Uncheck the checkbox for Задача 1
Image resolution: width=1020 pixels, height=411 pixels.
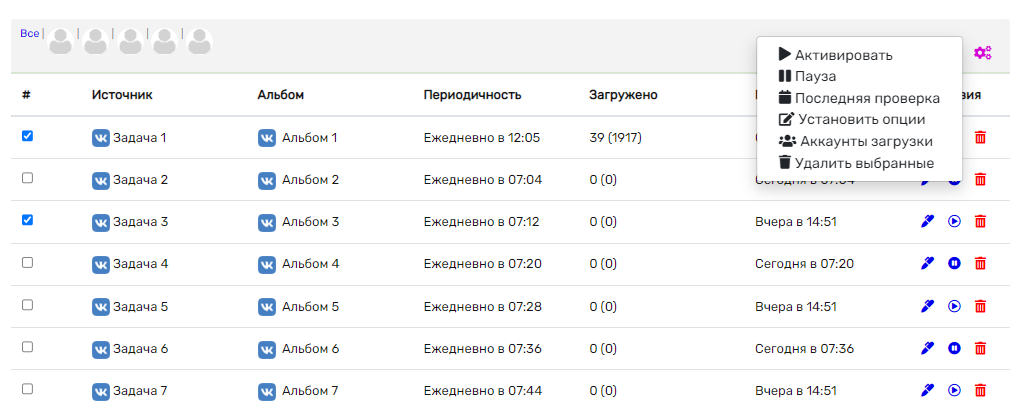click(27, 136)
